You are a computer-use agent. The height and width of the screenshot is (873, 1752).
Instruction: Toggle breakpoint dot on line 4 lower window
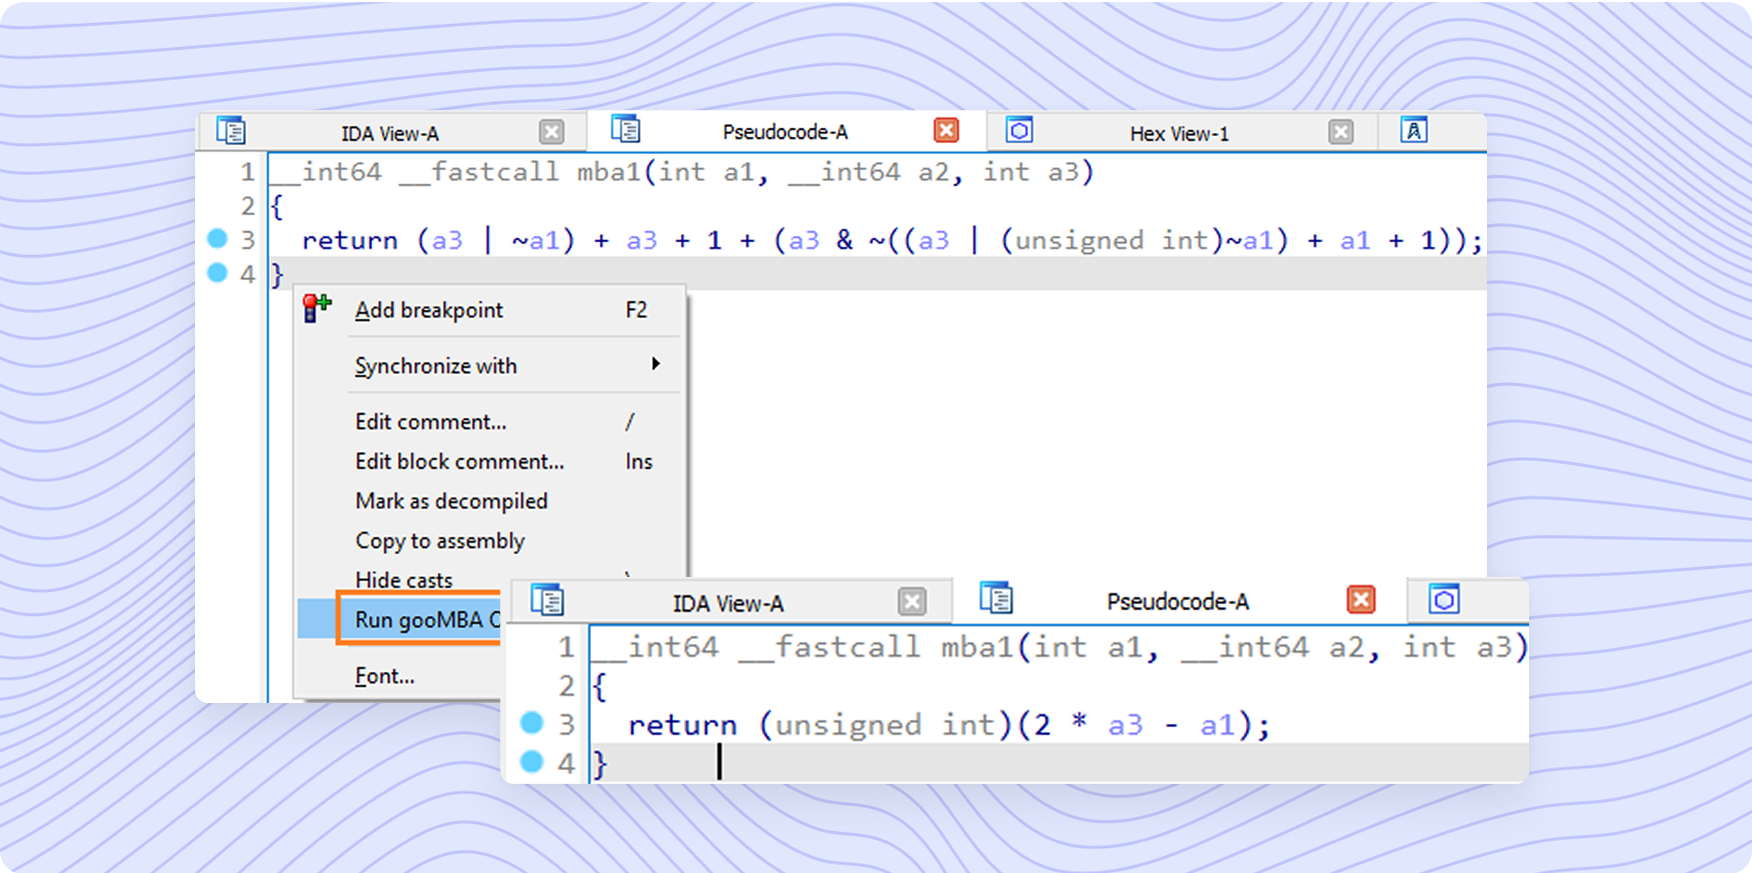coord(531,761)
